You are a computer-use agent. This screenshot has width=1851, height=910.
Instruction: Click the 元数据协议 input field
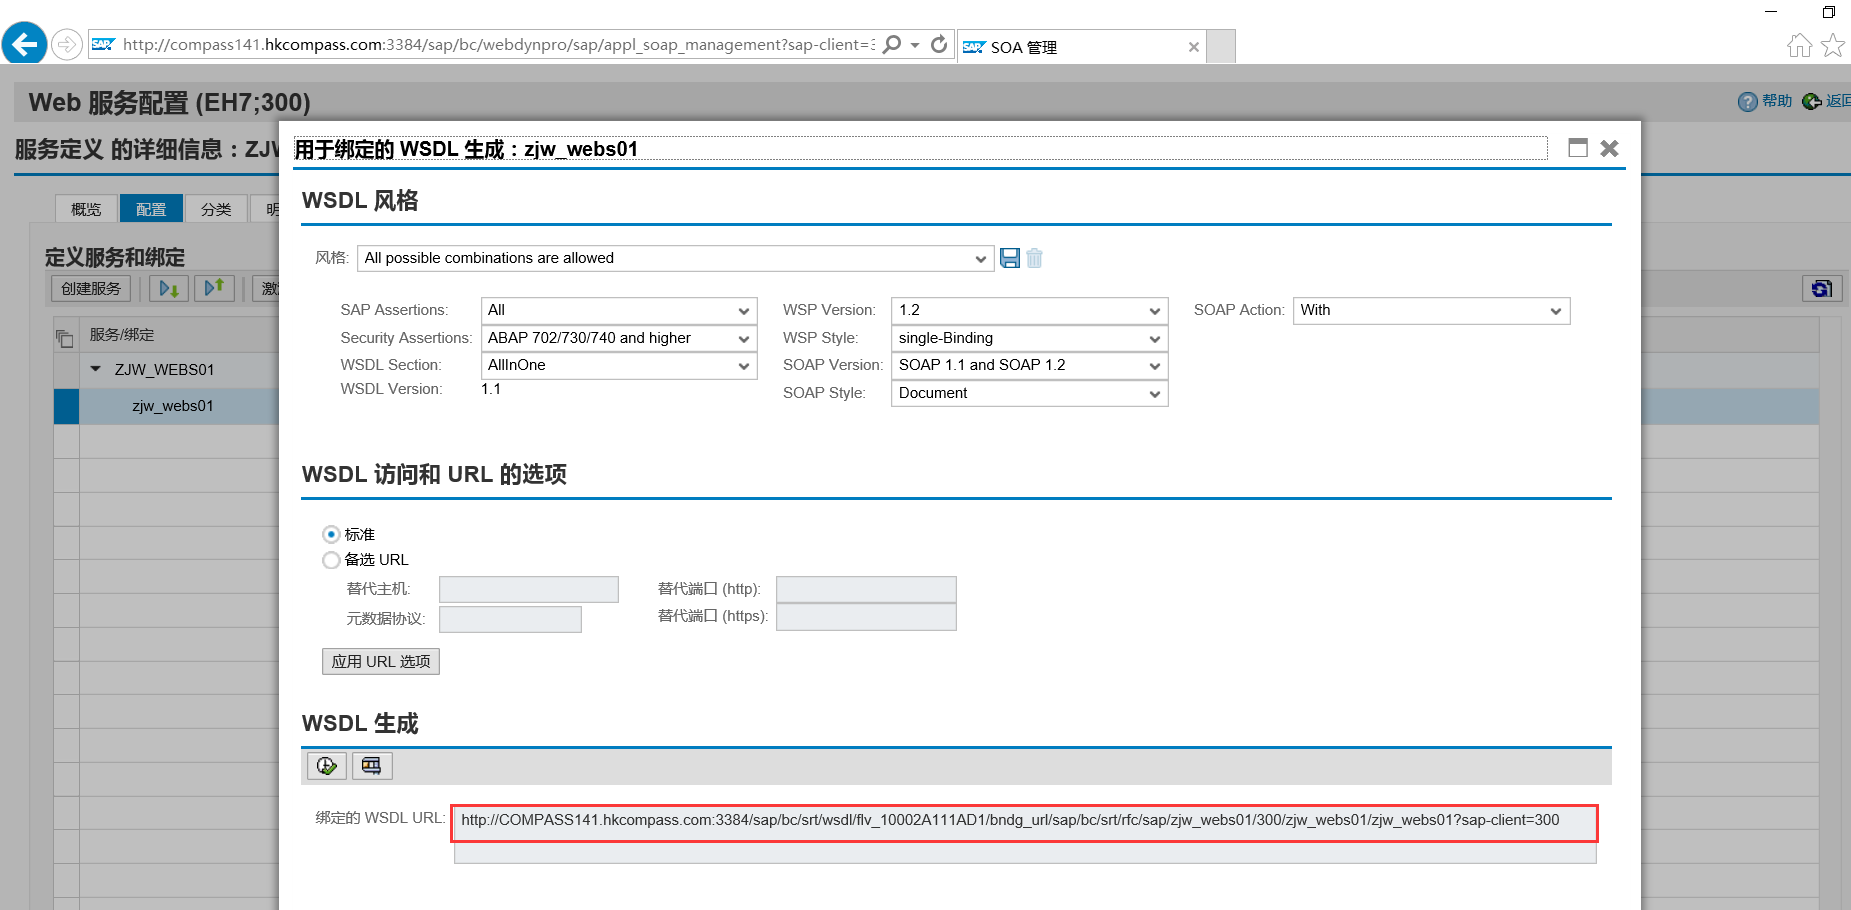[510, 619]
